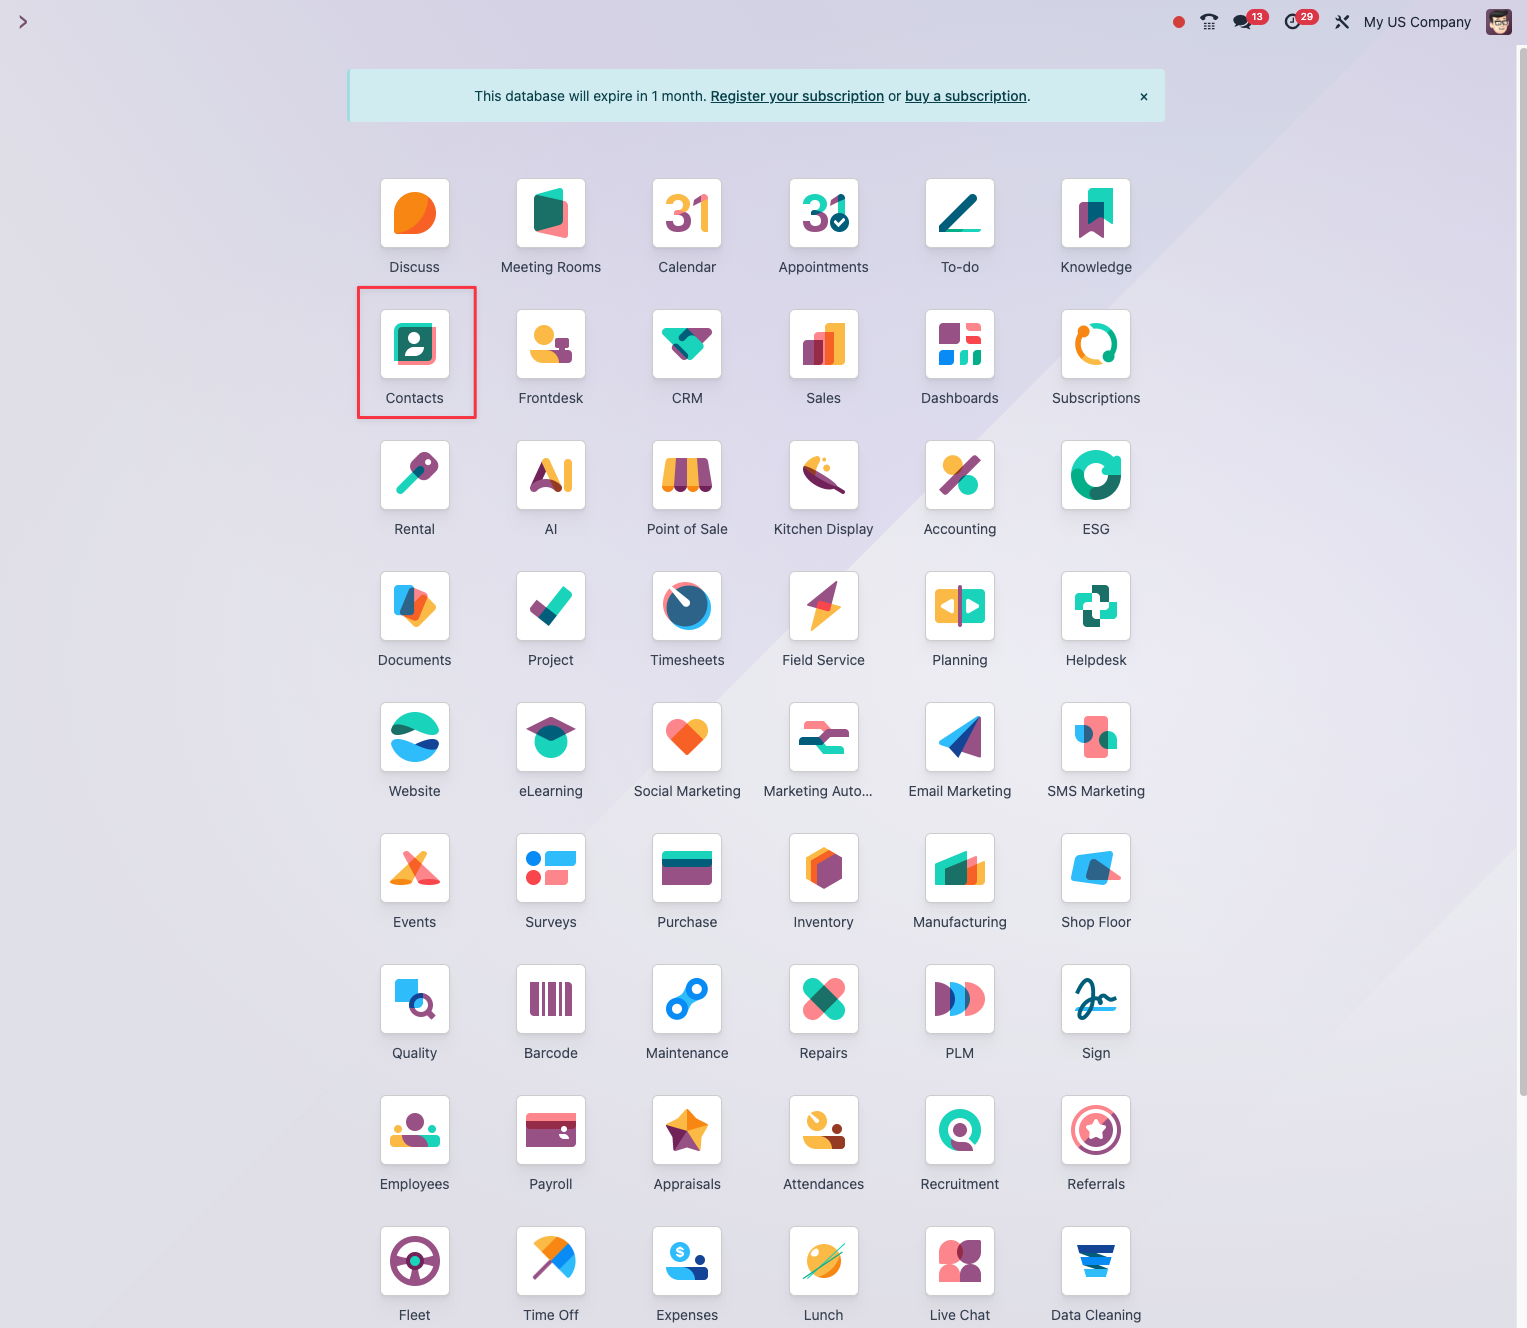Launch the Subscriptions app

1096,344
